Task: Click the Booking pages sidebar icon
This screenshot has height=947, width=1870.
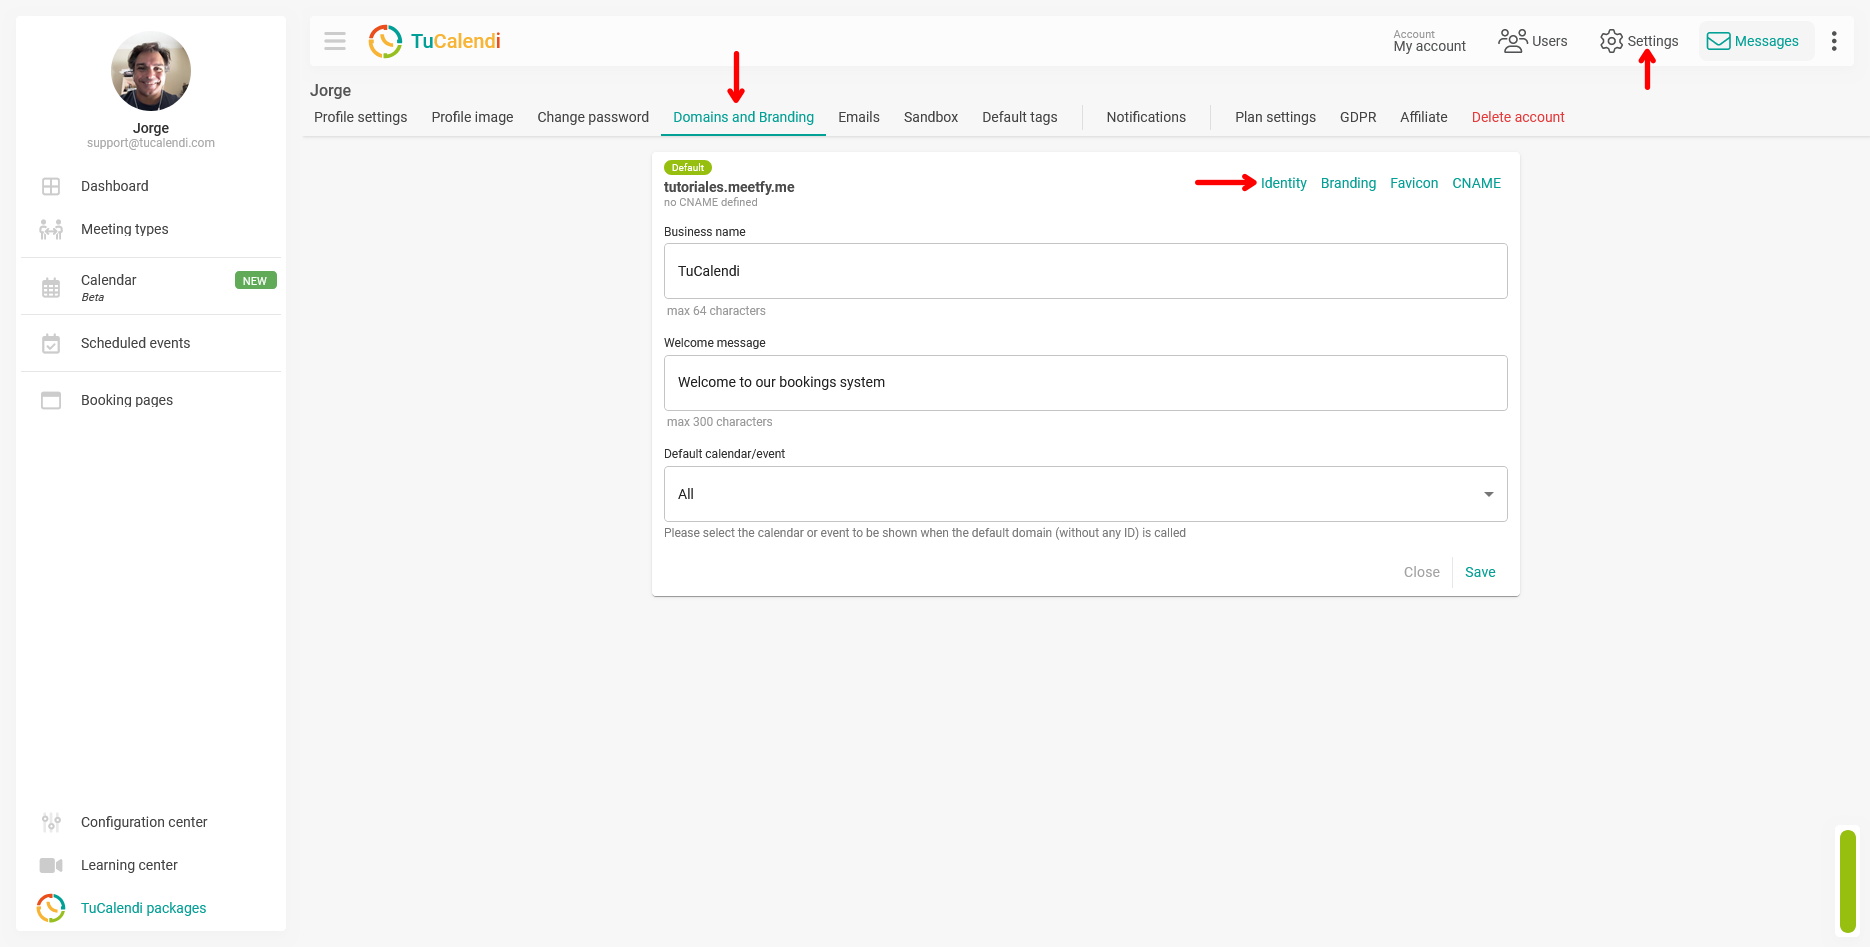Action: click(x=51, y=400)
